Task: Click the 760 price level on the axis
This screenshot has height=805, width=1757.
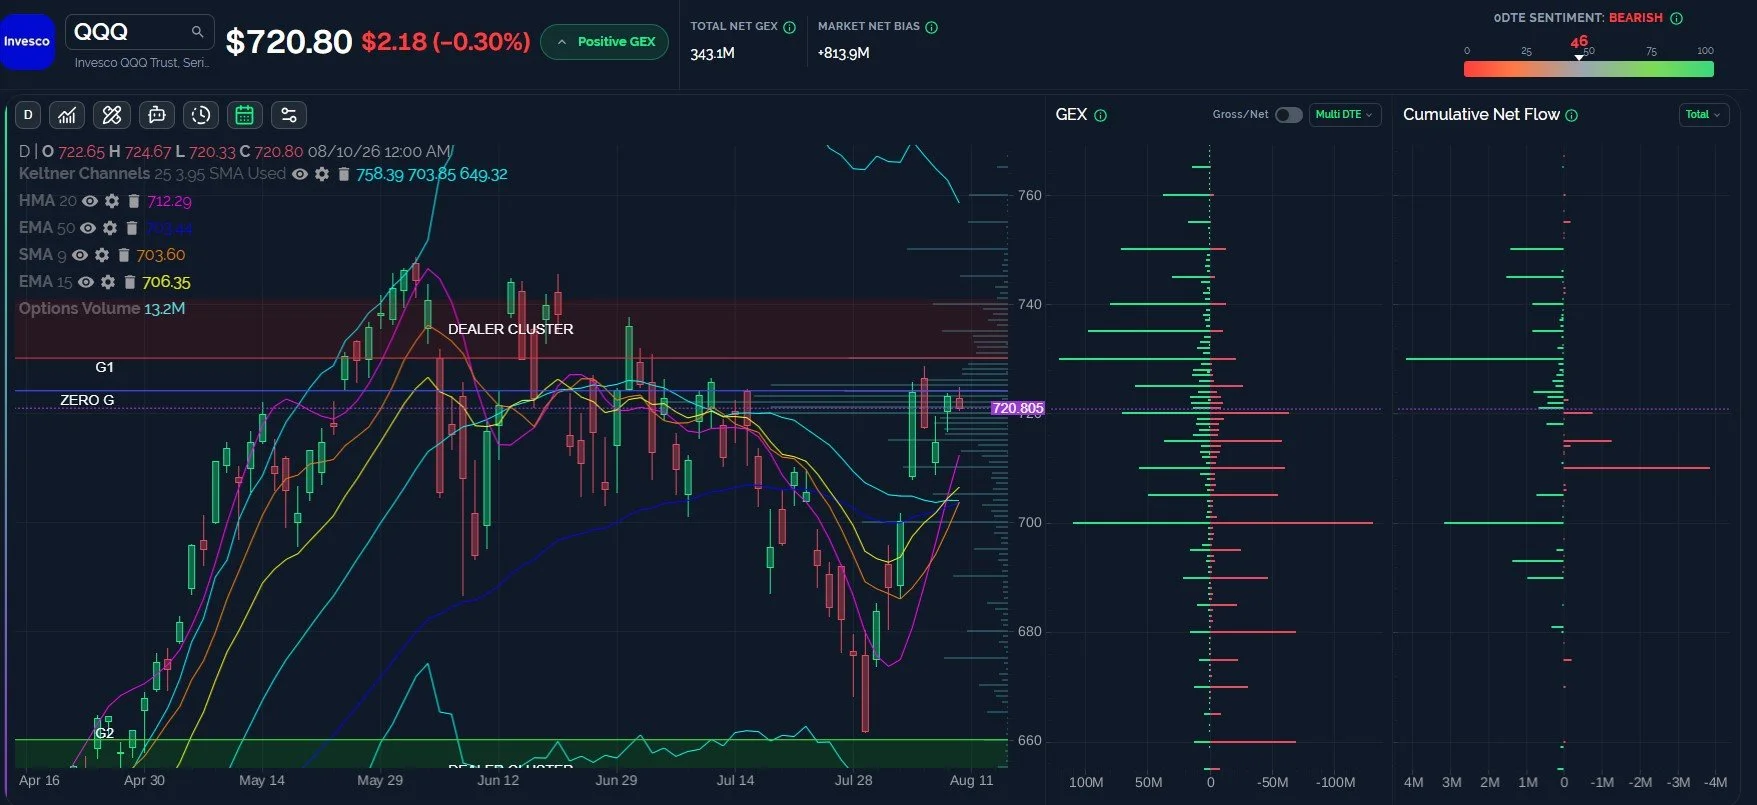Action: (x=1030, y=195)
